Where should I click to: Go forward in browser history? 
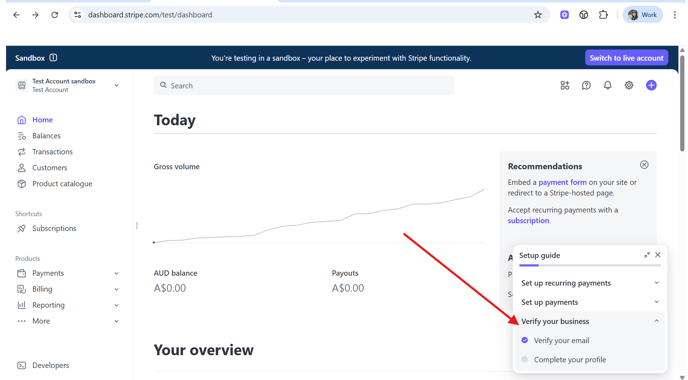coord(36,15)
